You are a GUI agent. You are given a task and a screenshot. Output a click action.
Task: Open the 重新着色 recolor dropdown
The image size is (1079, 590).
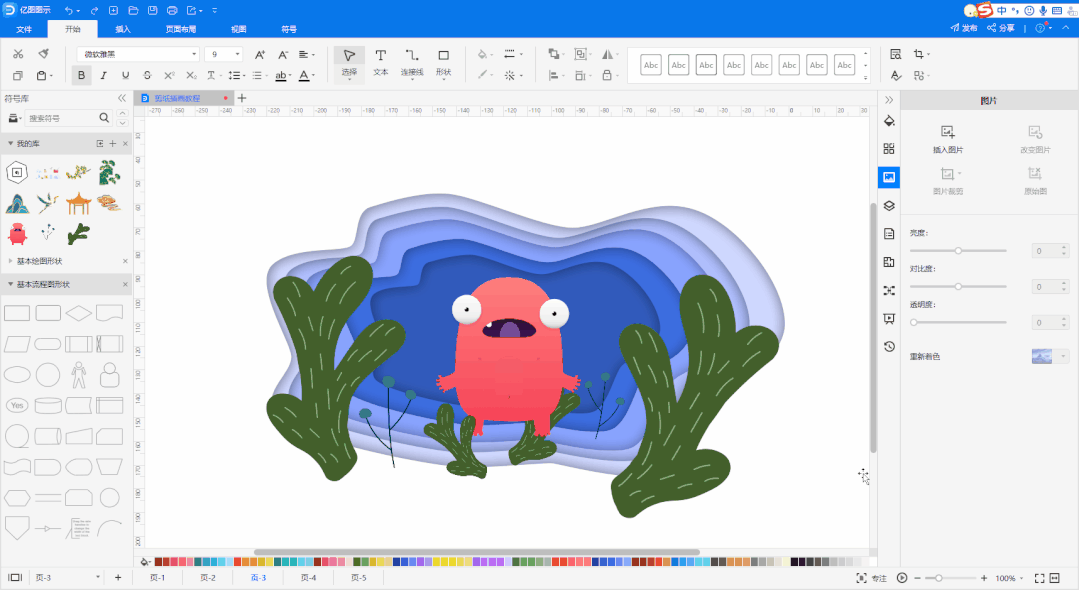click(1063, 356)
